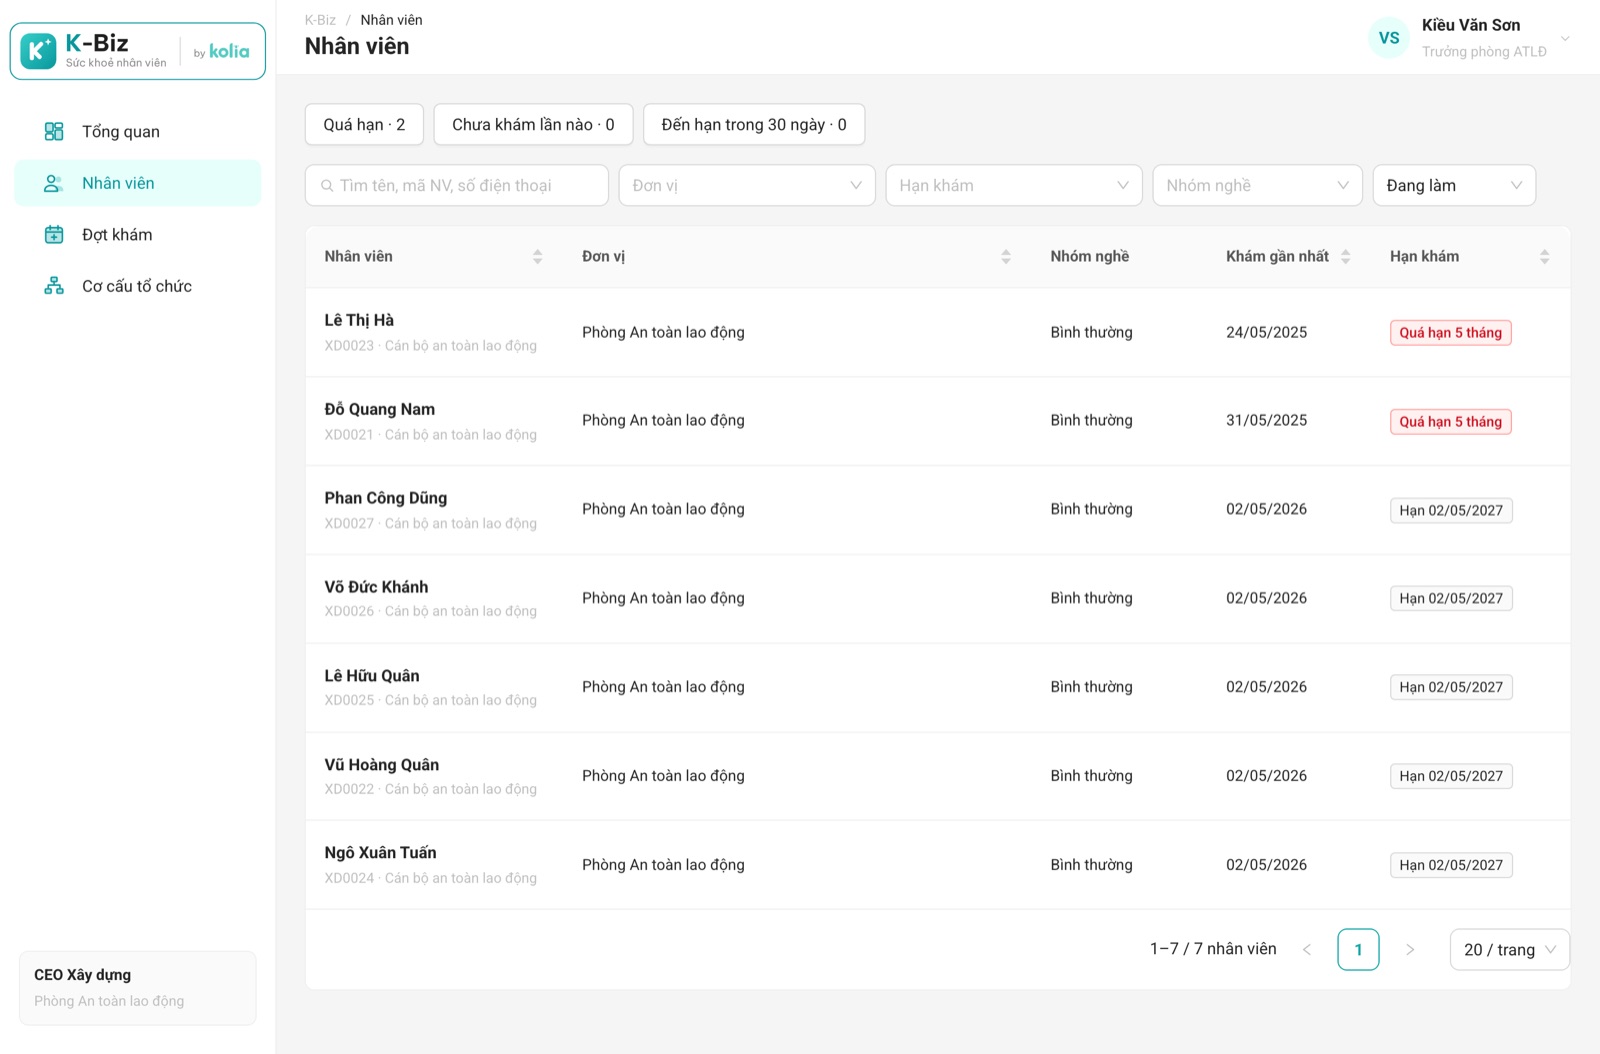This screenshot has width=1600, height=1054.
Task: Filter by Quá hạn · 2
Action: [x=364, y=125]
